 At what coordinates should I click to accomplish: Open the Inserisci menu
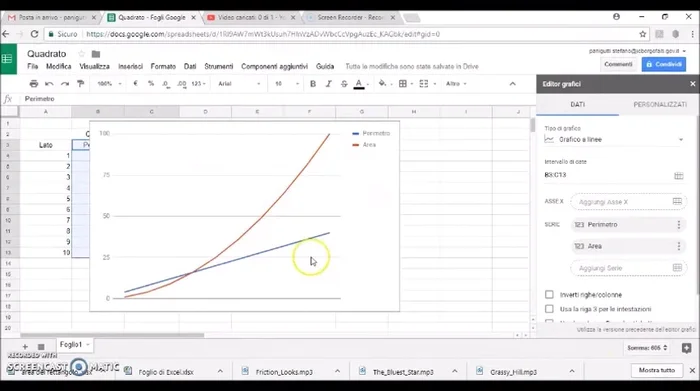tap(130, 67)
